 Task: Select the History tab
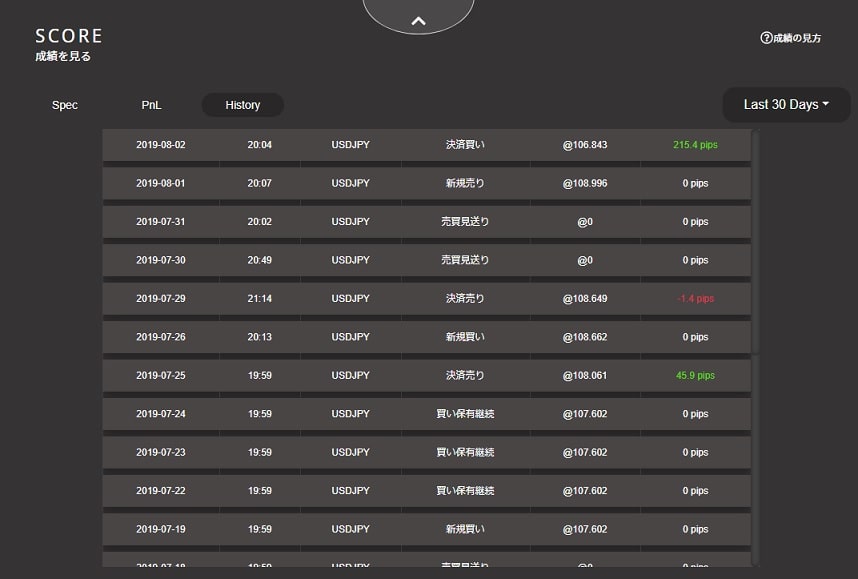[242, 105]
